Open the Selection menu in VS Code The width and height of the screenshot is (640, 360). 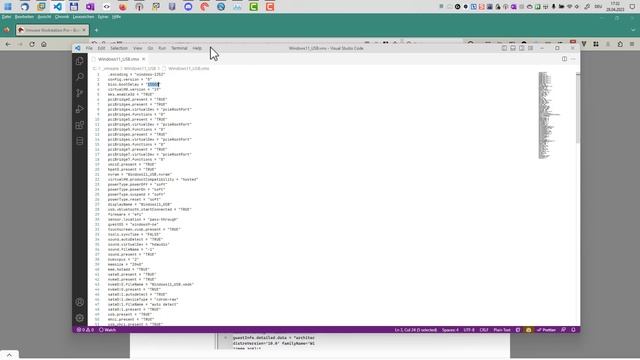pyautogui.click(x=119, y=48)
